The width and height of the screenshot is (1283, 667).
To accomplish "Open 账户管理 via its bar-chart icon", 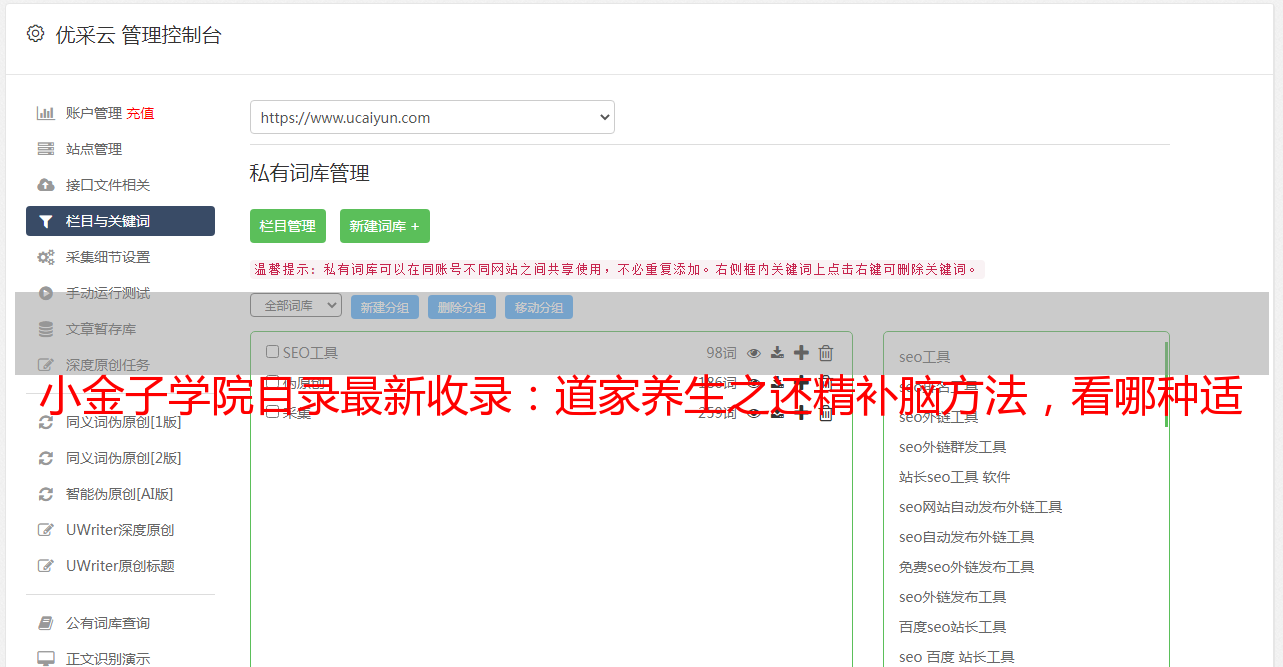I will click(45, 113).
